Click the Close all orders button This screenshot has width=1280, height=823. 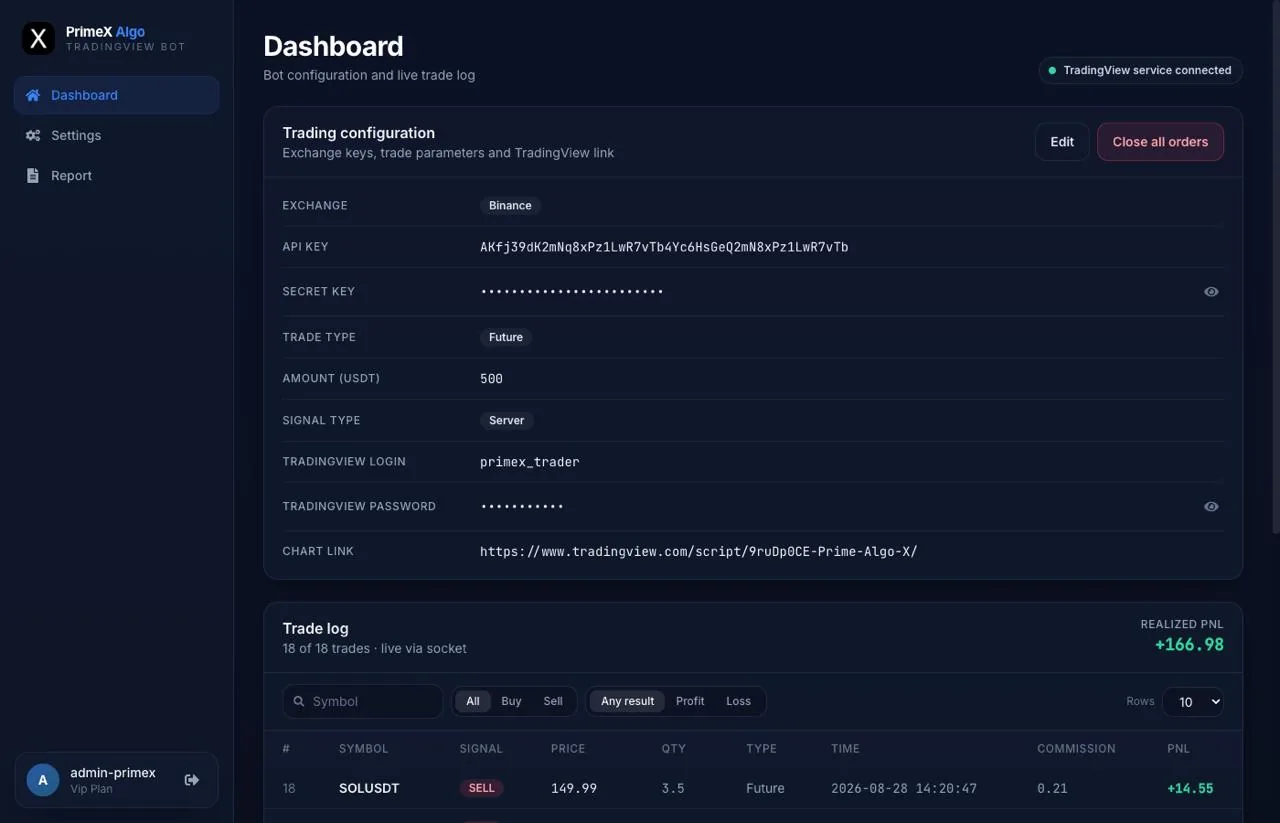tap(1160, 142)
